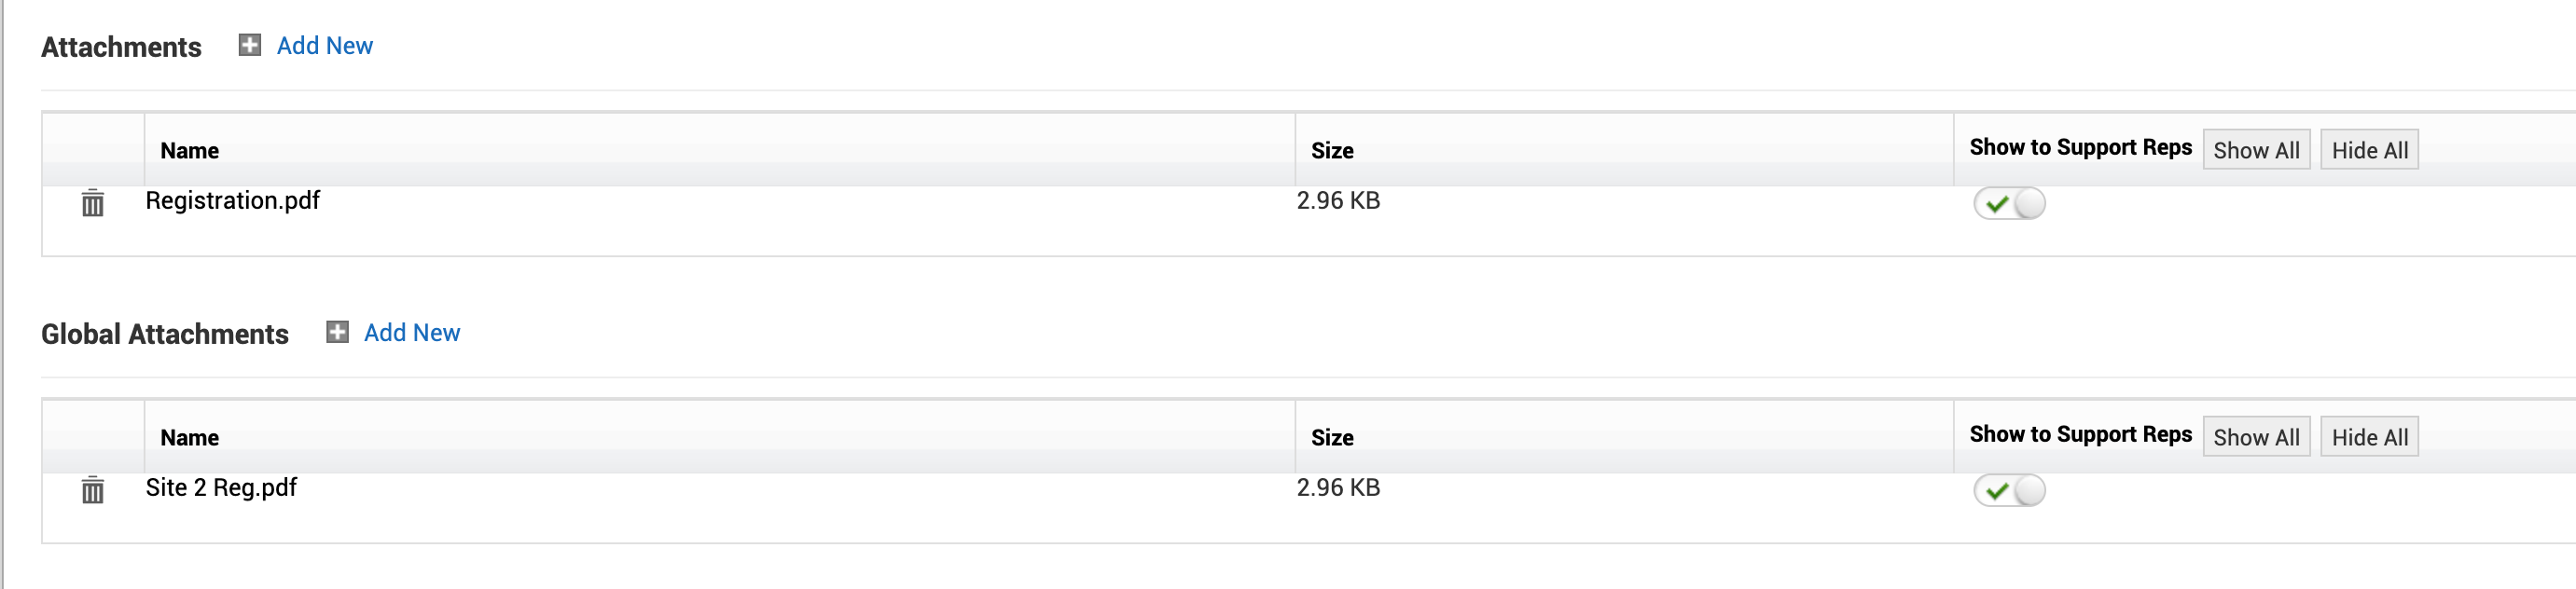Click Size column header in Global Attachments table
2576x589 pixels.
[1331, 438]
